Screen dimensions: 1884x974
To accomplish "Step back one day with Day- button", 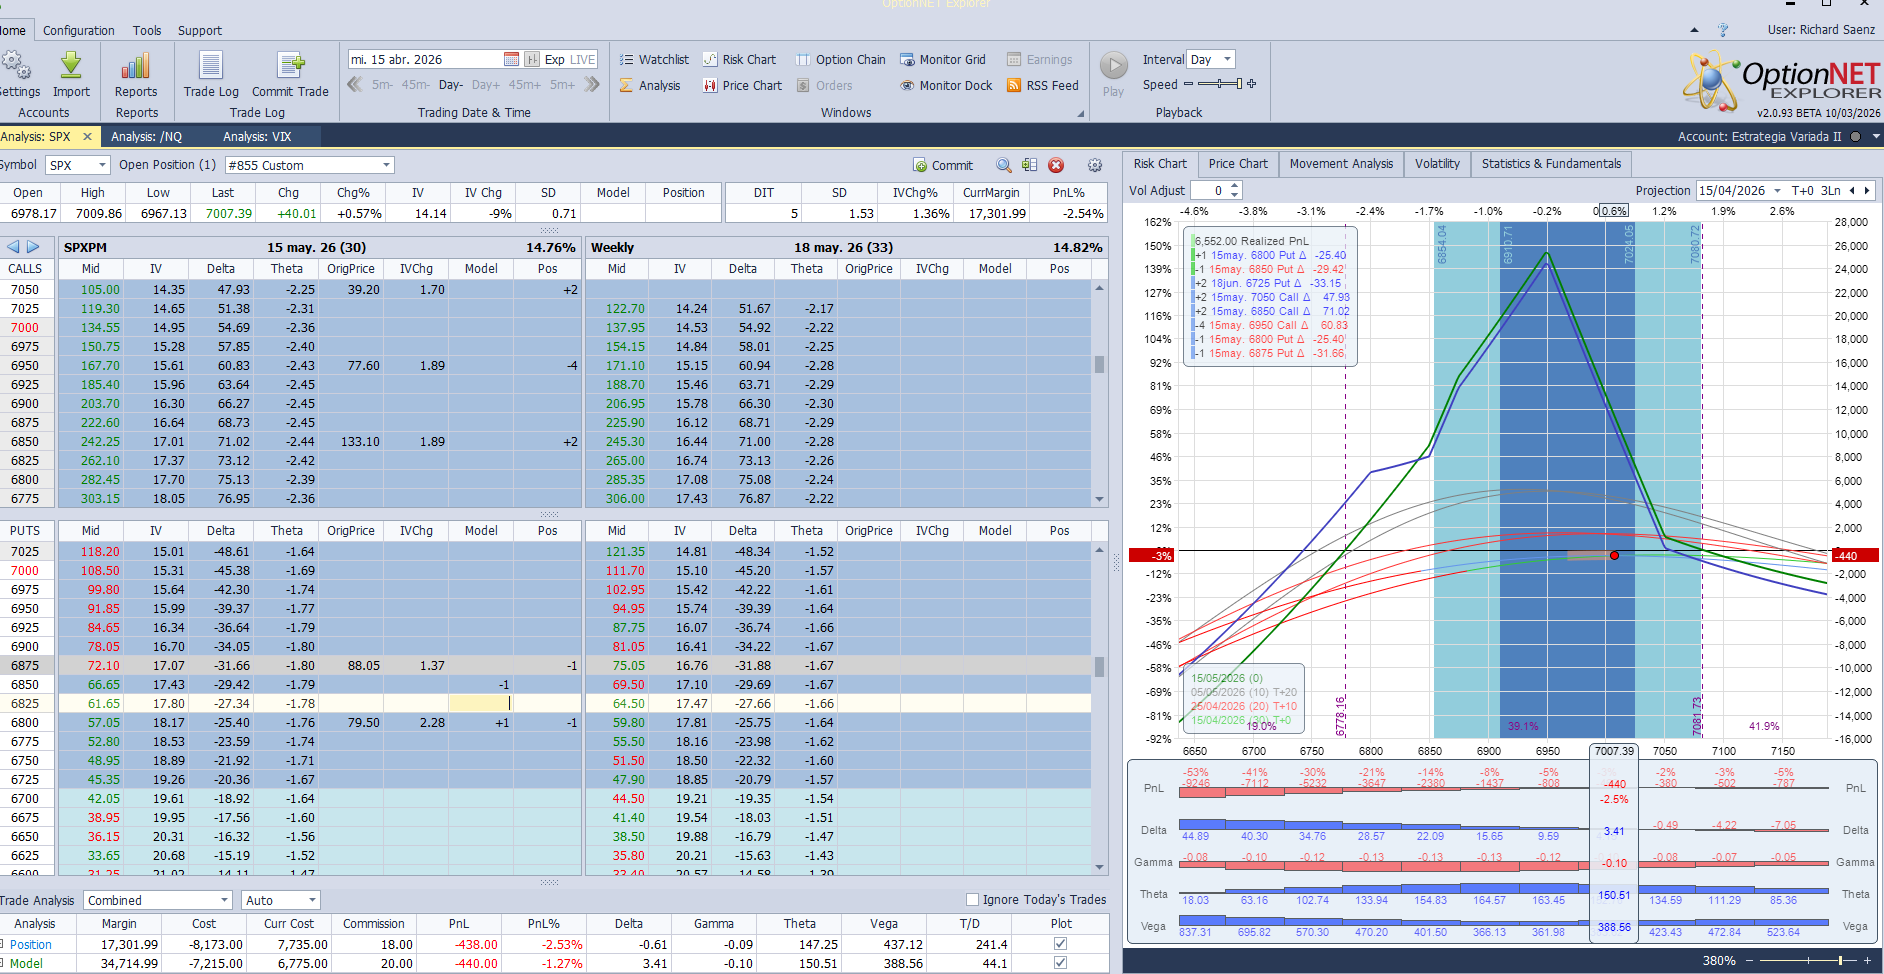I will tap(450, 85).
